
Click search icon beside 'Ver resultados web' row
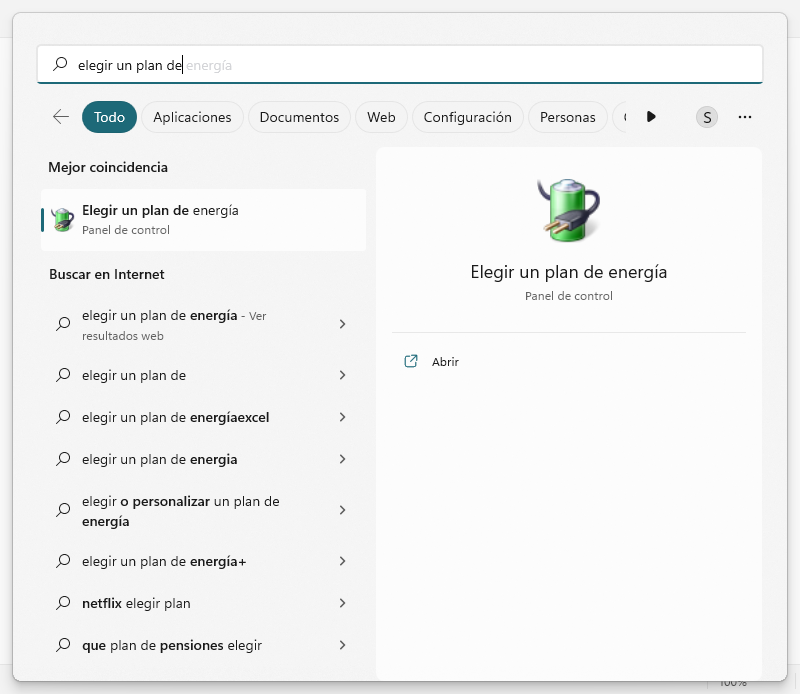tap(63, 325)
